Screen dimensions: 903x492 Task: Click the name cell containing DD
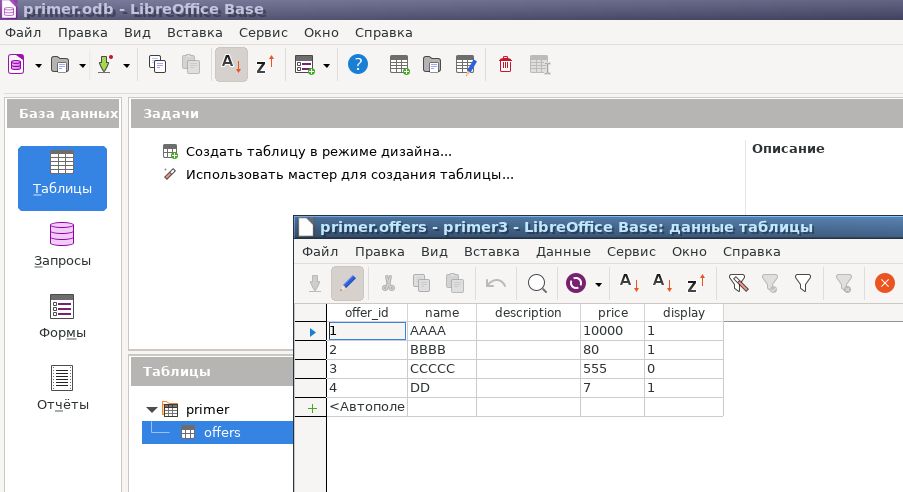point(442,388)
